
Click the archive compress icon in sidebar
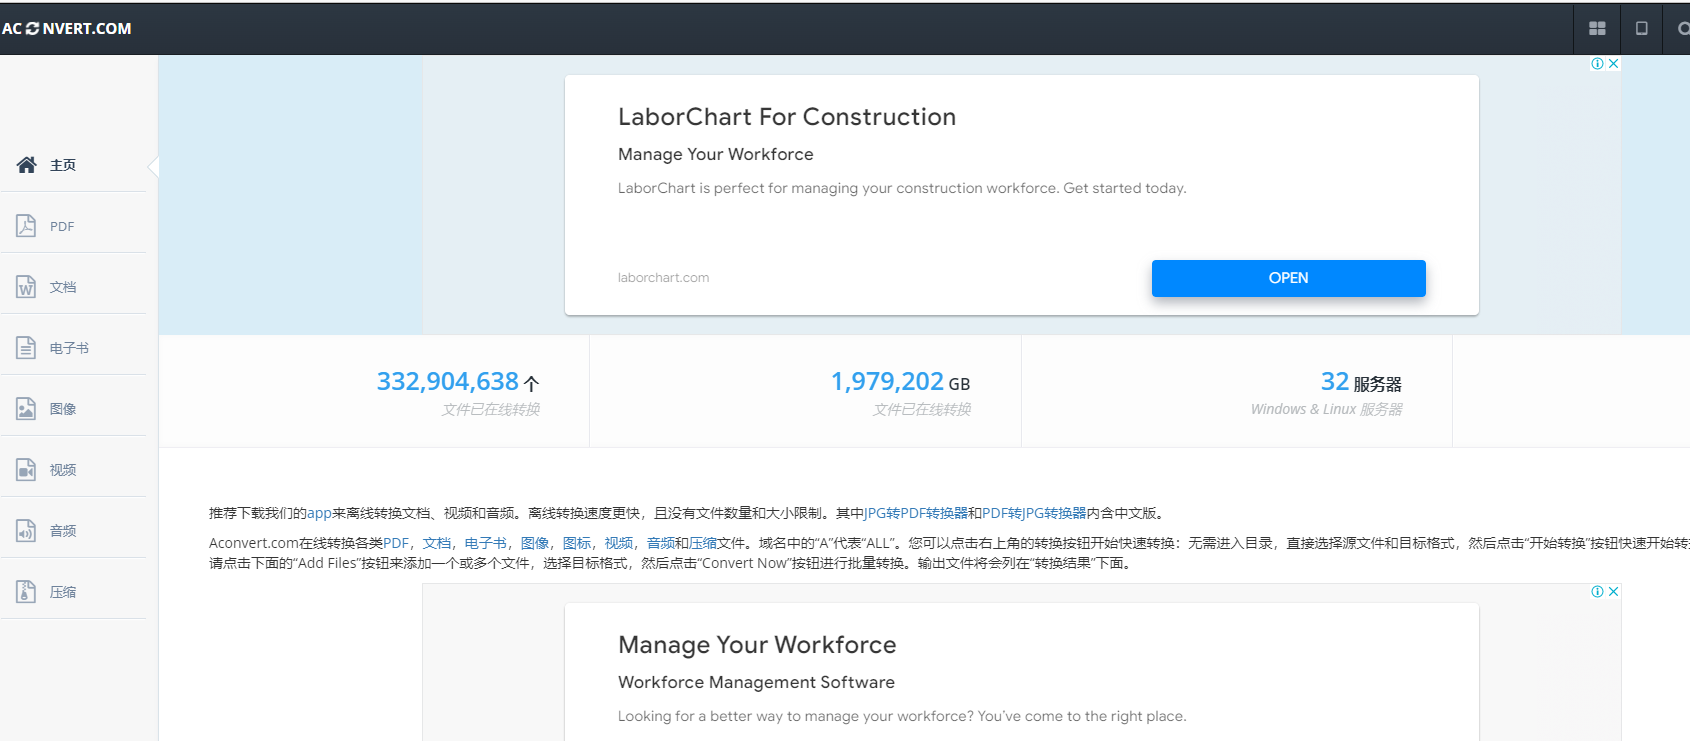point(26,592)
